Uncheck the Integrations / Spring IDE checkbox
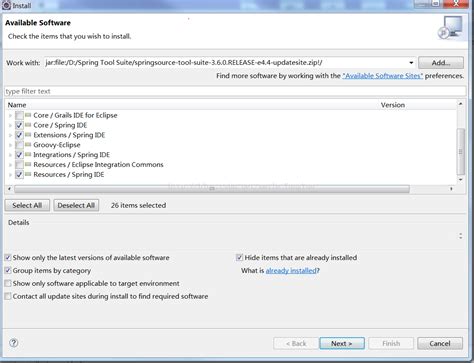The image size is (474, 363). point(19,155)
